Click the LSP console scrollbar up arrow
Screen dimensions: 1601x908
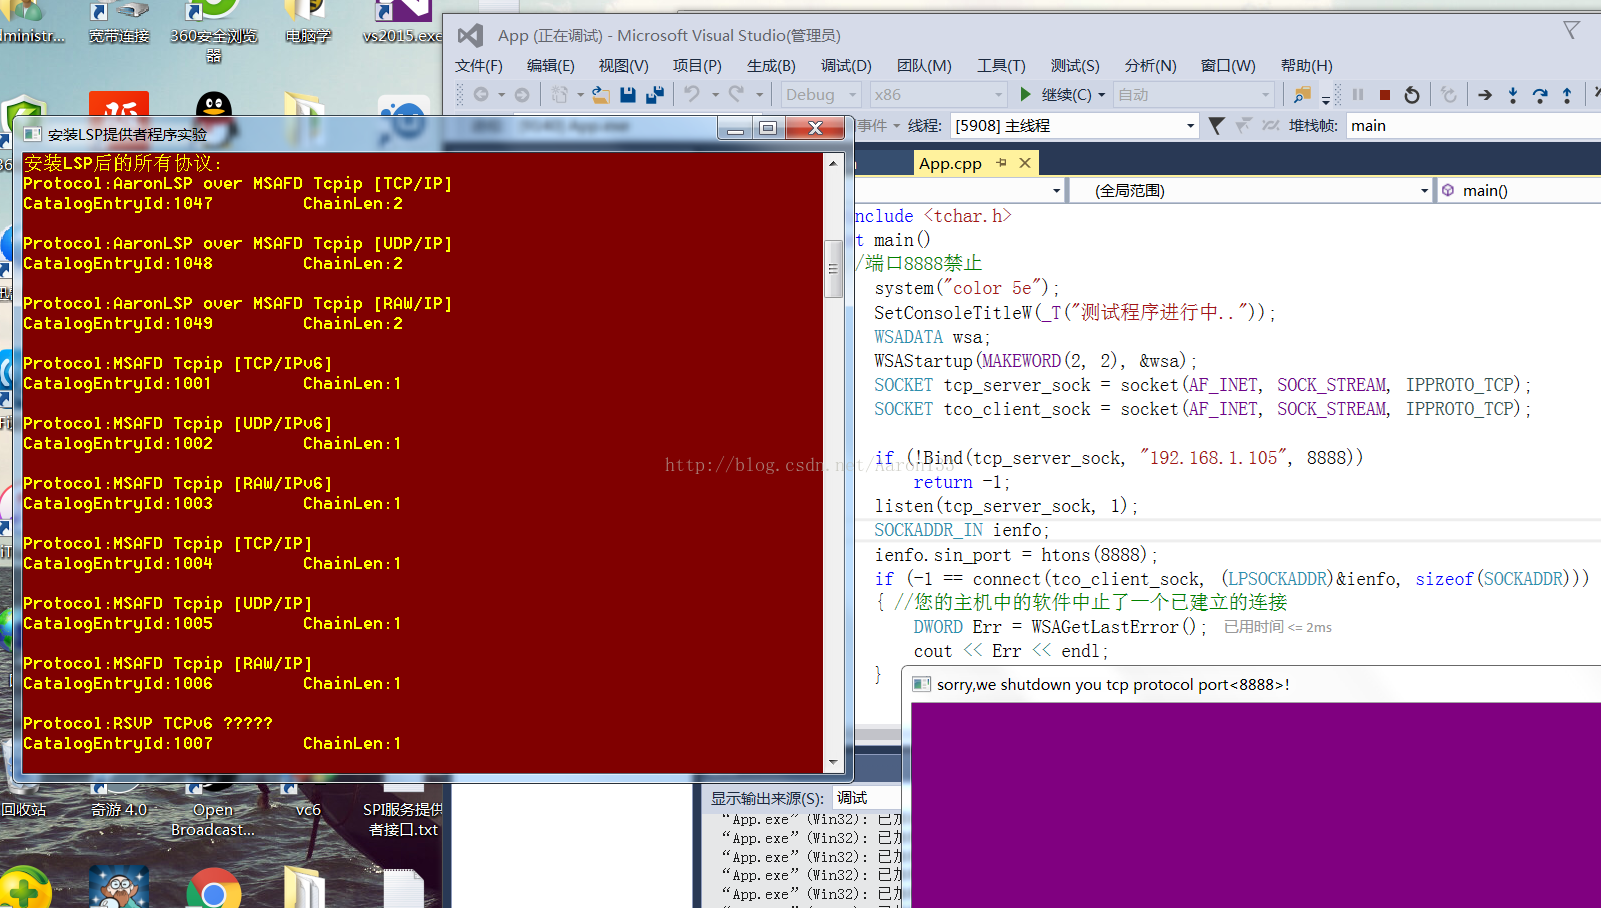[833, 162]
